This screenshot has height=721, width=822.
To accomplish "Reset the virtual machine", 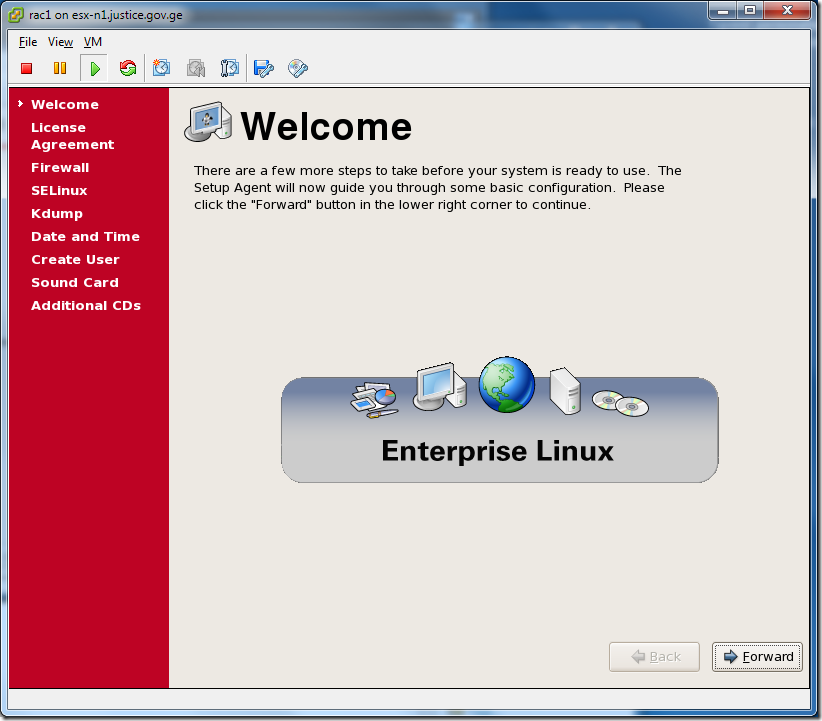I will (x=128, y=68).
